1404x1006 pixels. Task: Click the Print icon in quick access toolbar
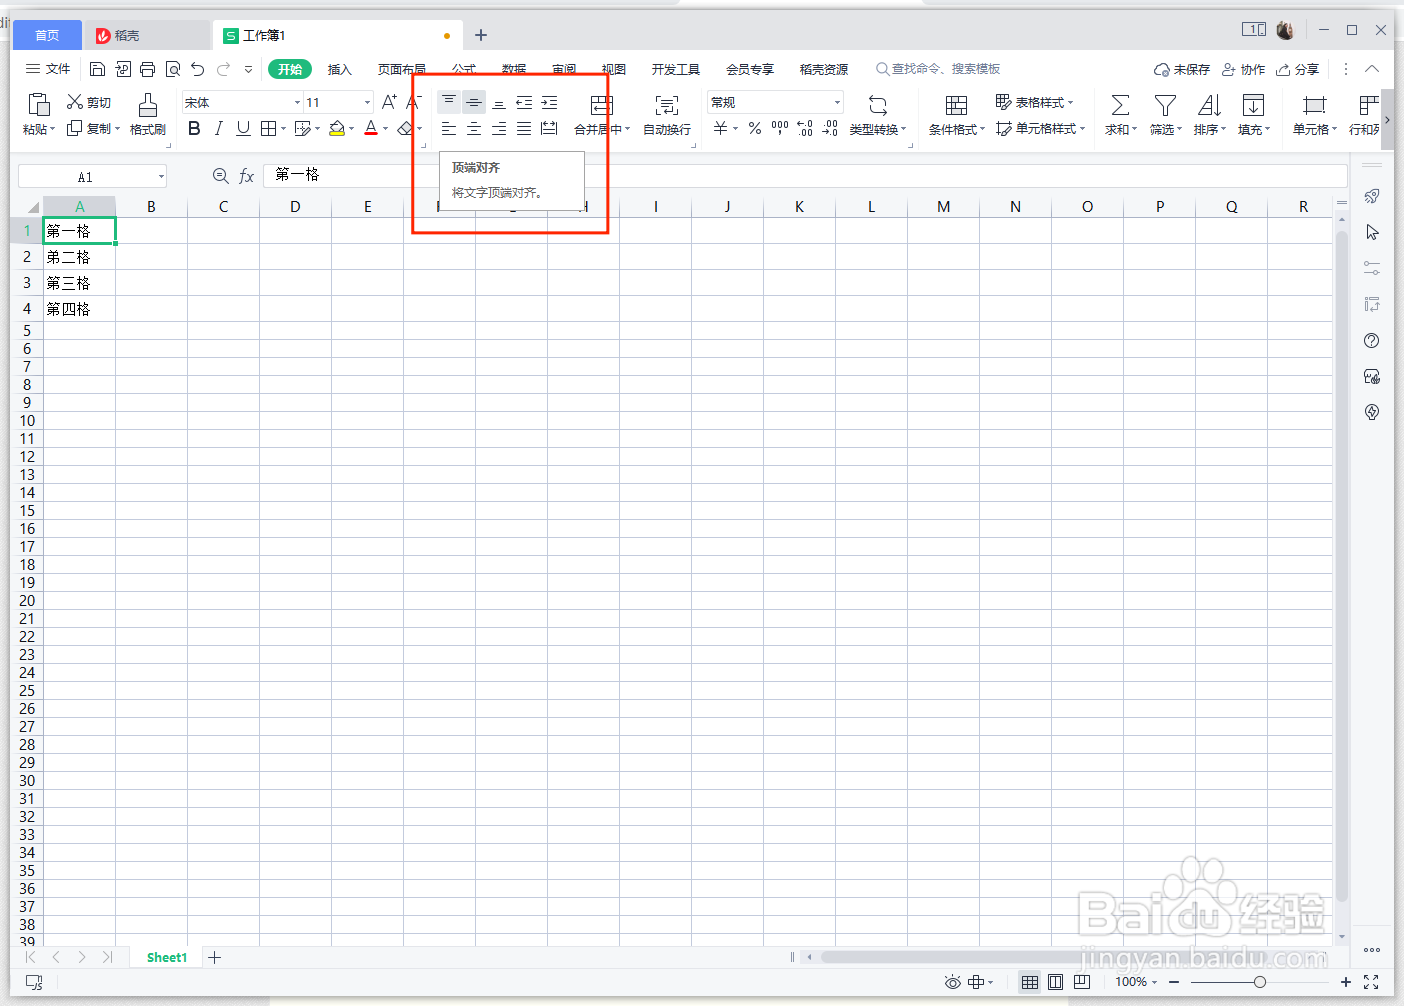147,69
